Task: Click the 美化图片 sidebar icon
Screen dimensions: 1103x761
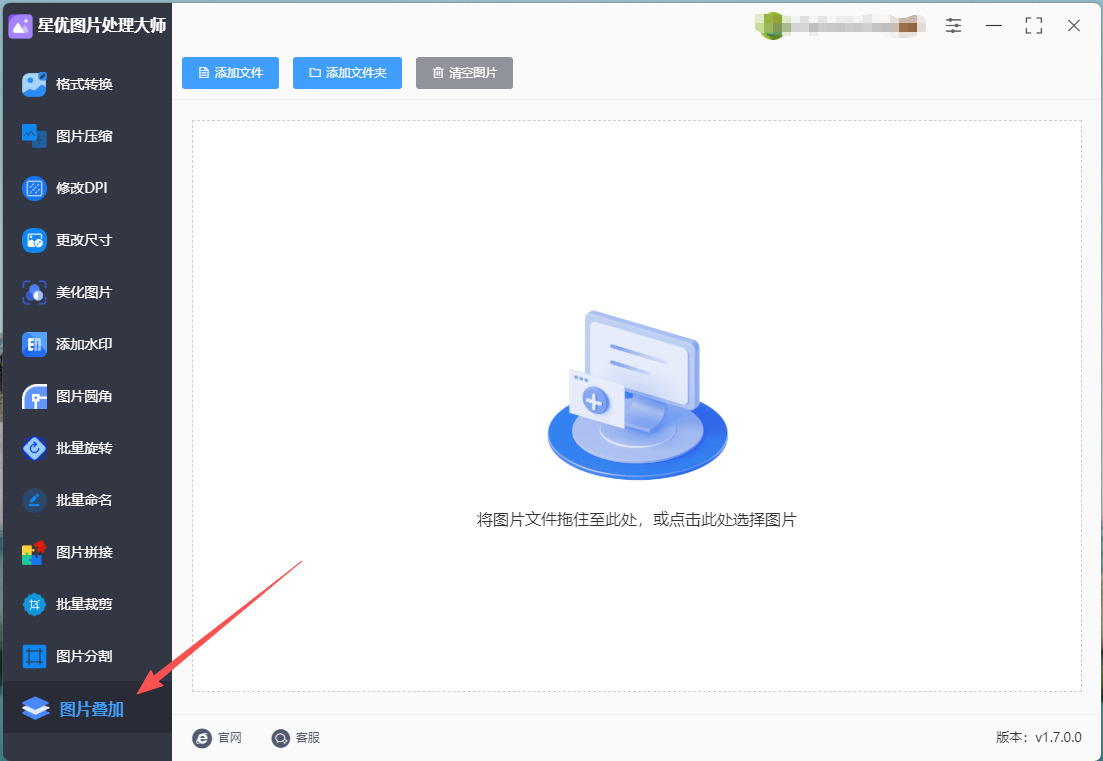Action: (34, 293)
